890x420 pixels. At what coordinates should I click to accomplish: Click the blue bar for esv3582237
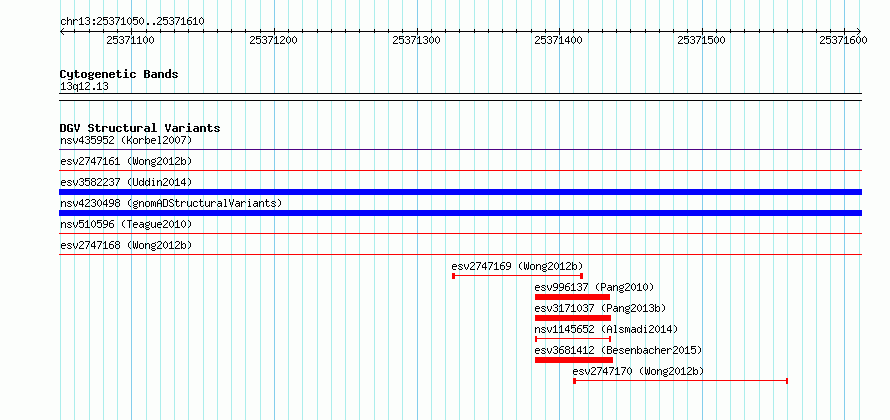460,192
